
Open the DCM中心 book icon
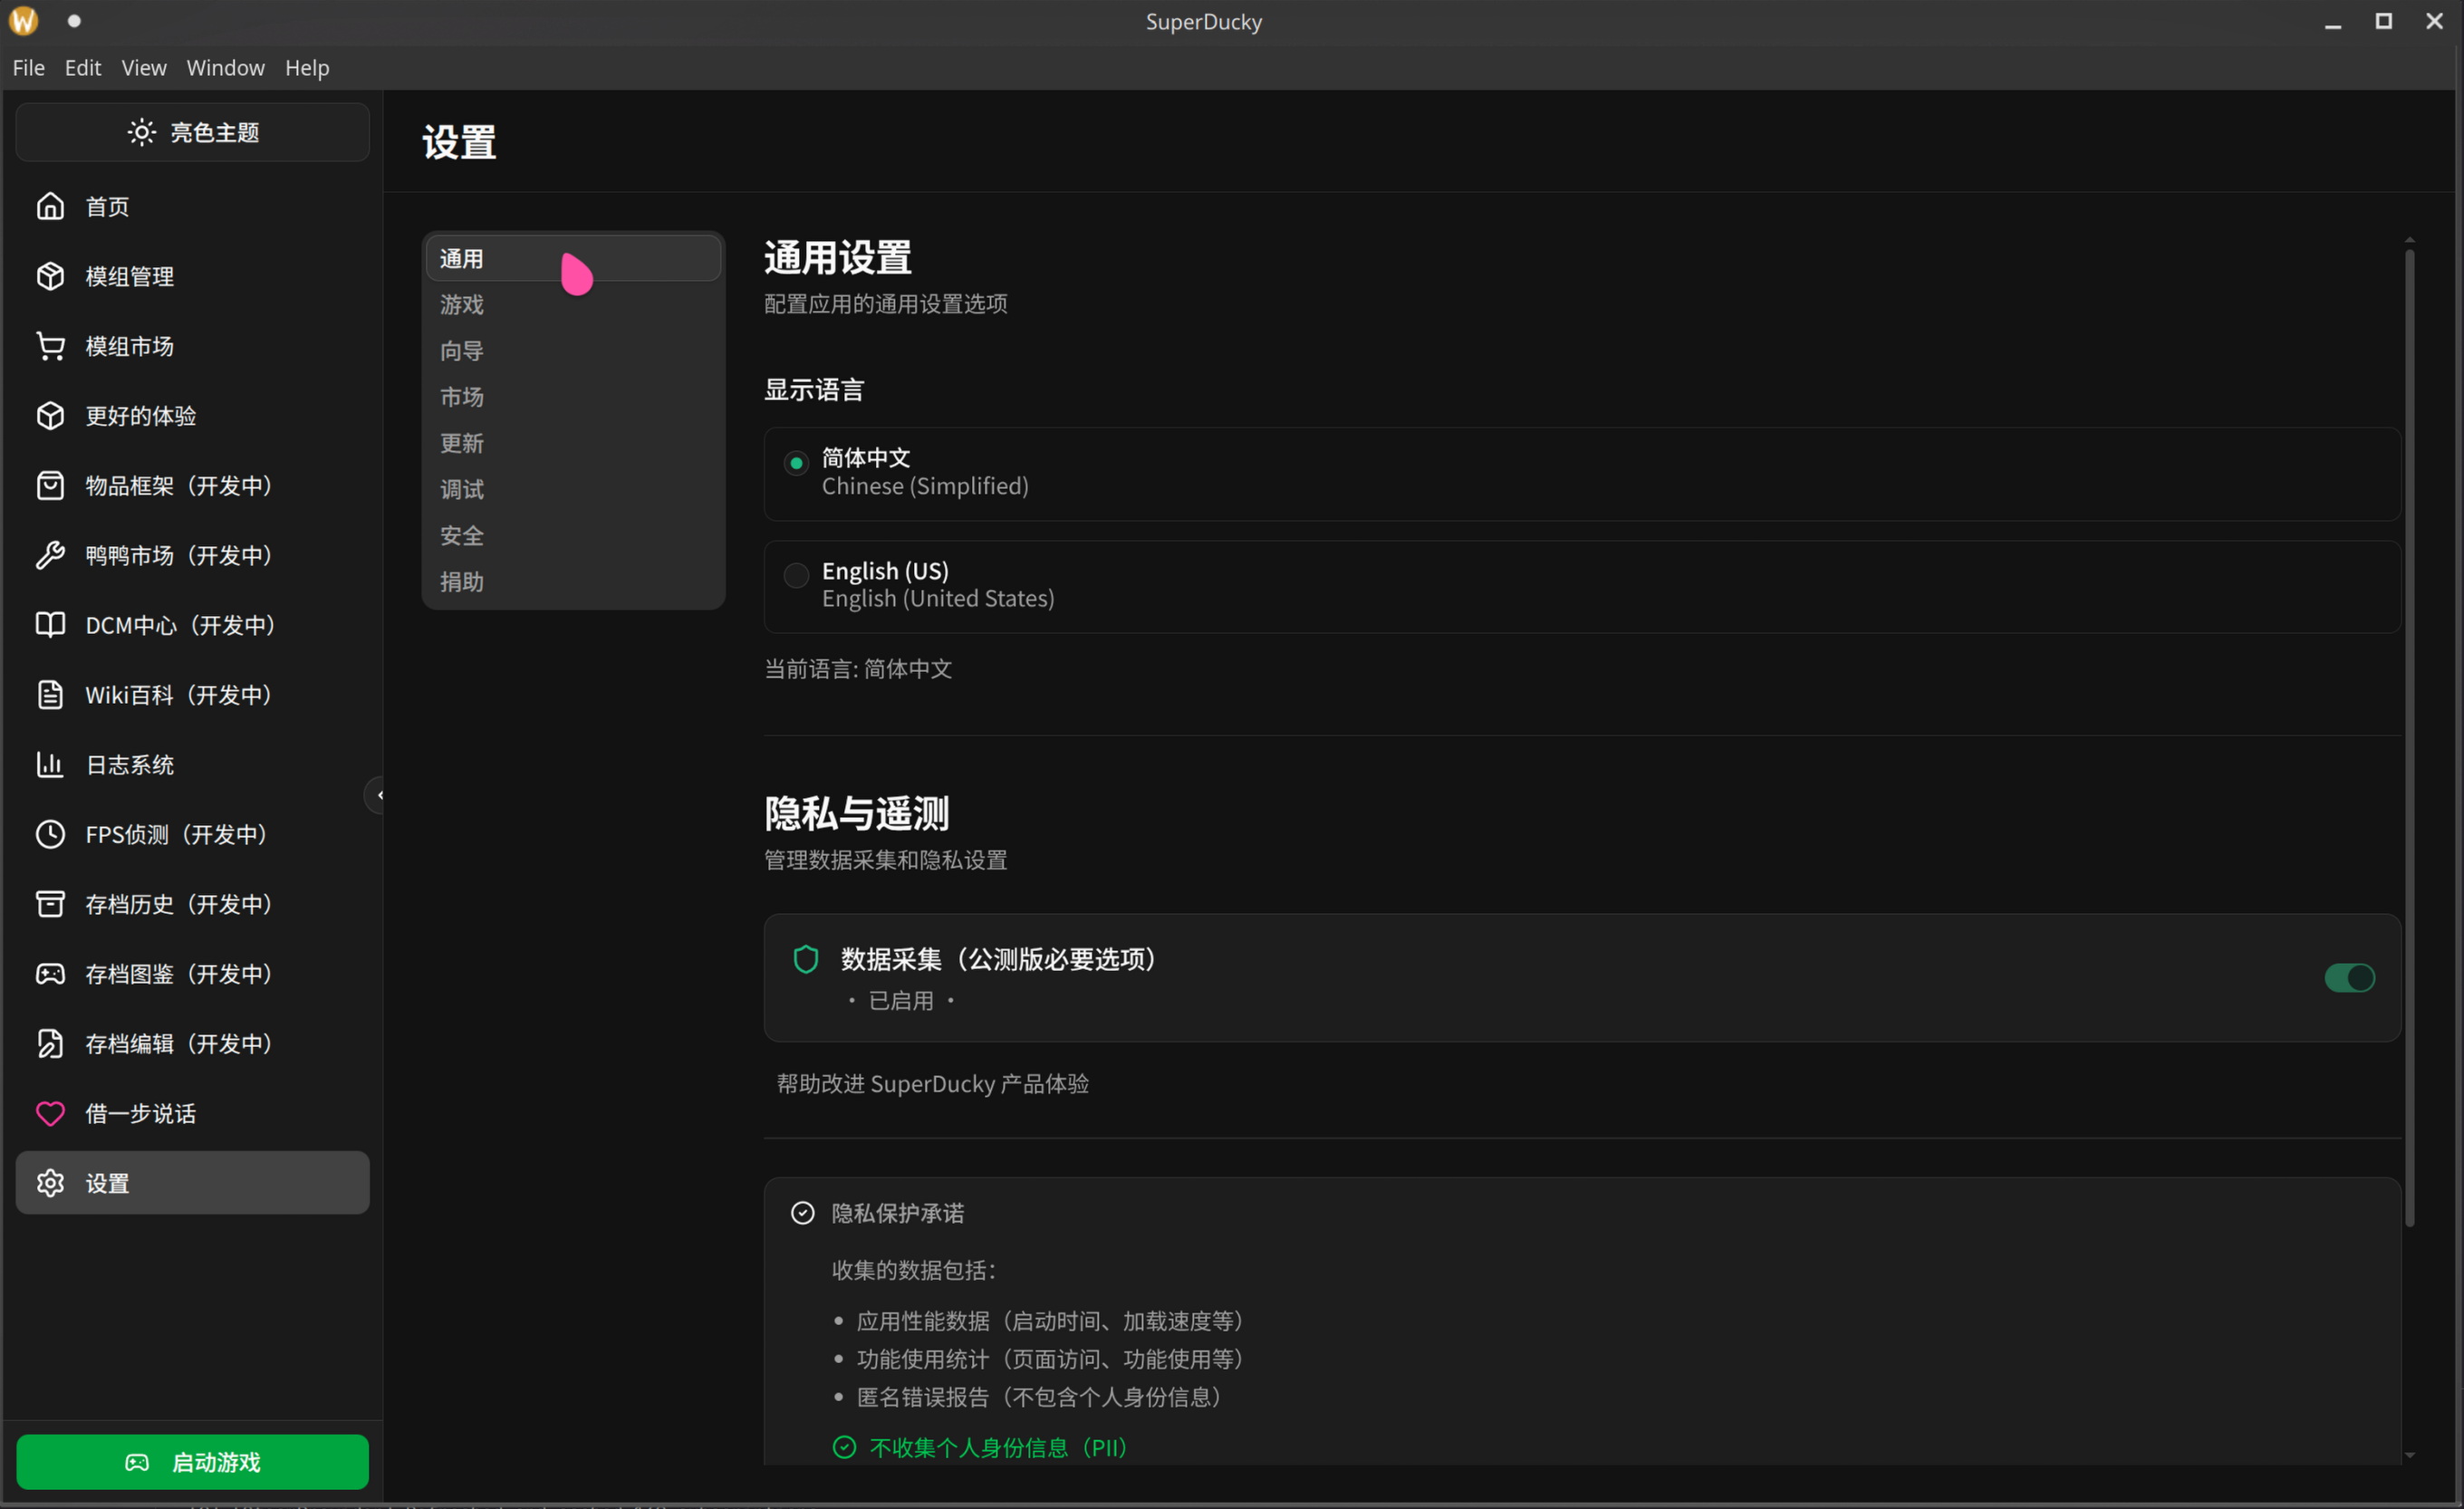click(50, 624)
